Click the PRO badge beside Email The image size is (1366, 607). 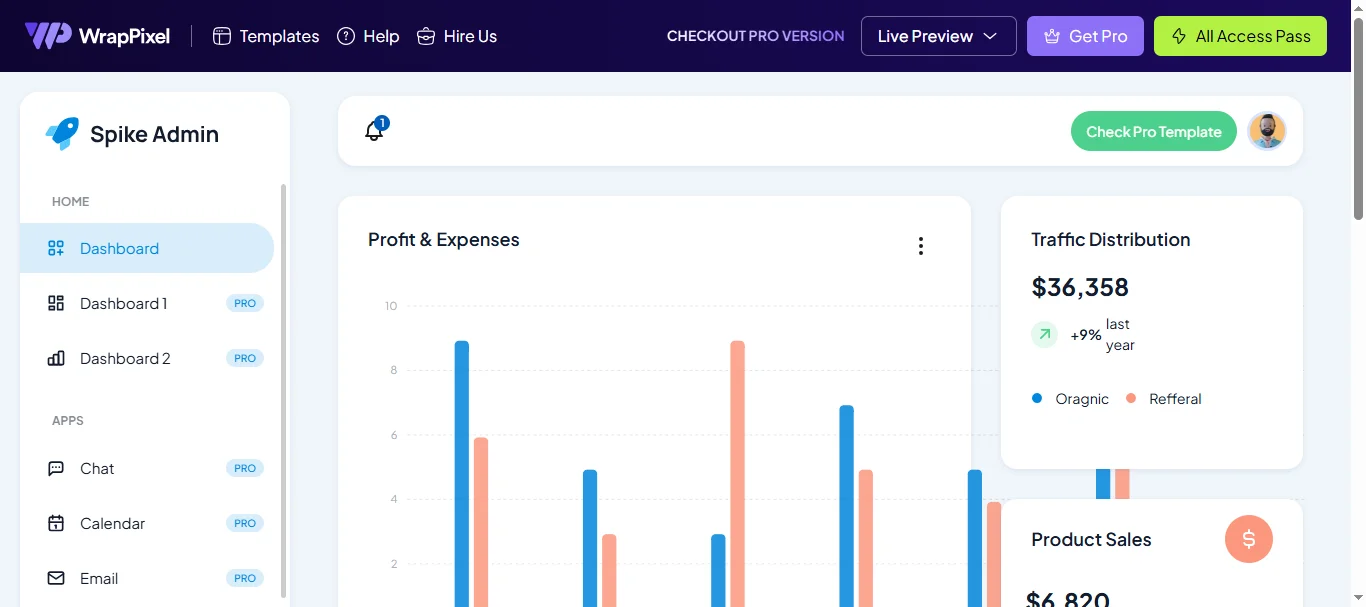[x=245, y=578]
